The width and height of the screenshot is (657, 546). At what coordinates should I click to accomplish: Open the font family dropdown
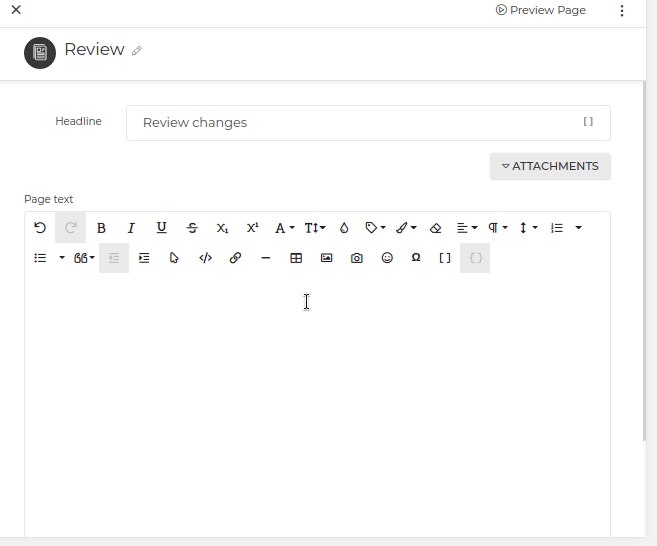tap(284, 228)
